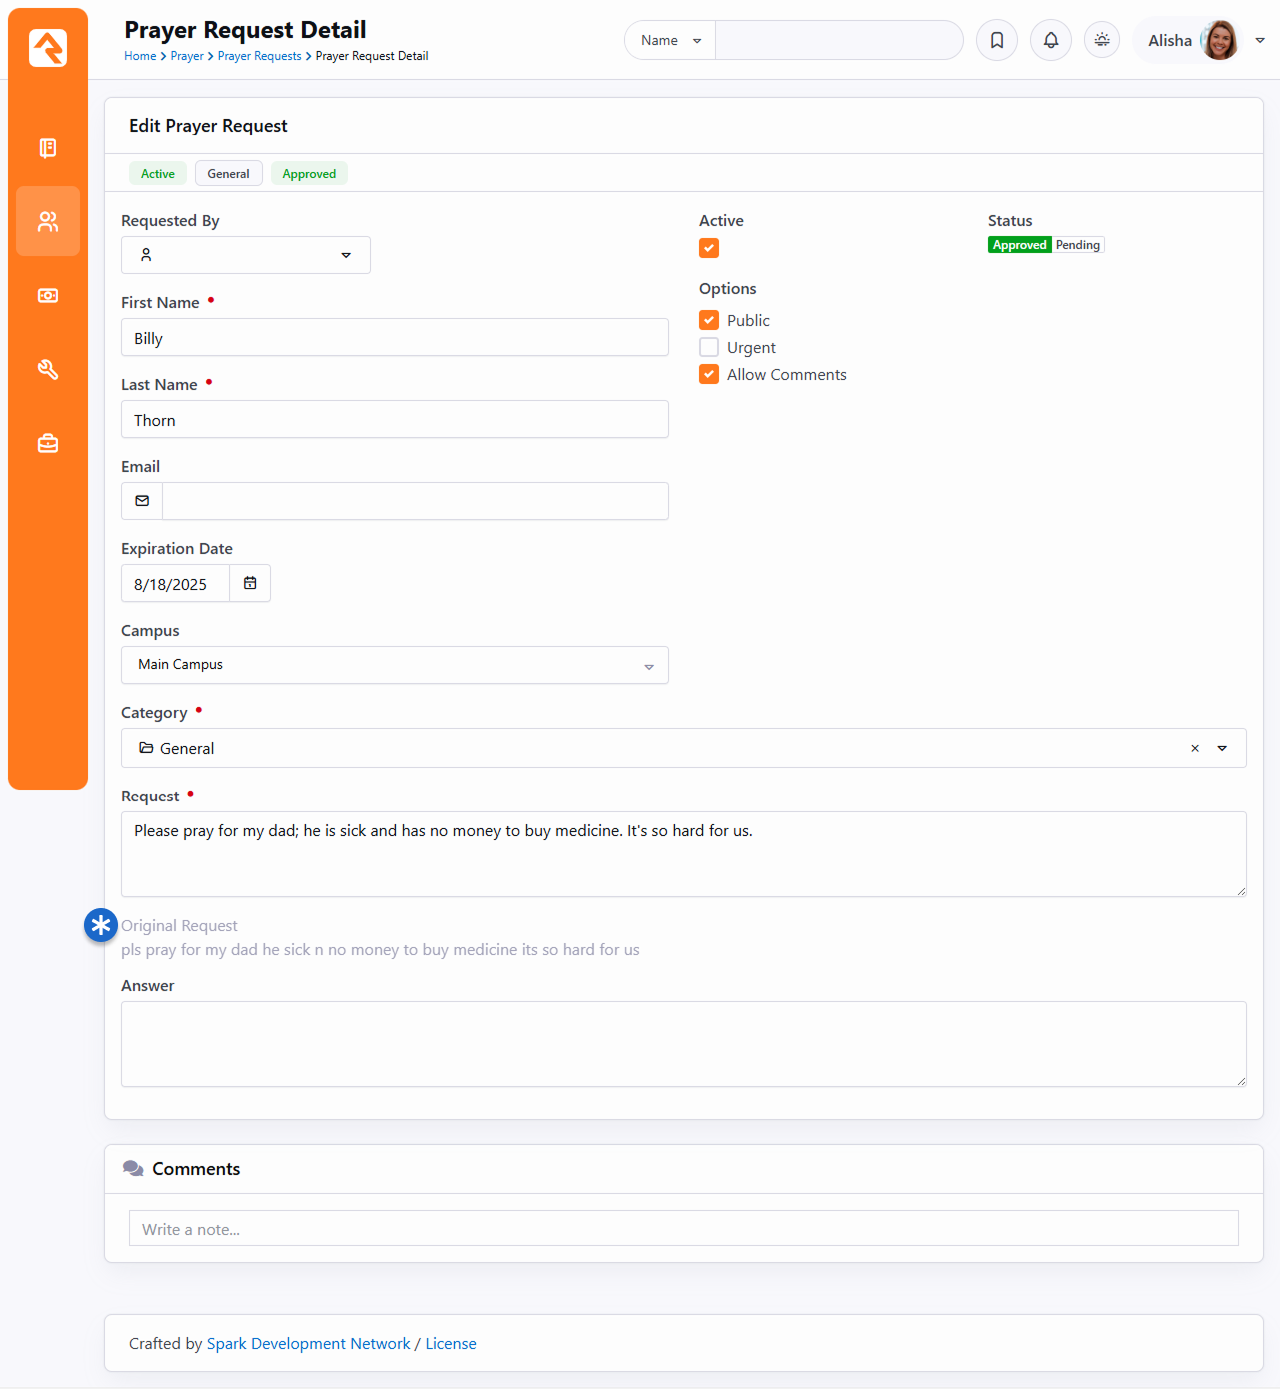Uncheck the Active checkbox
The width and height of the screenshot is (1280, 1389).
tap(709, 248)
